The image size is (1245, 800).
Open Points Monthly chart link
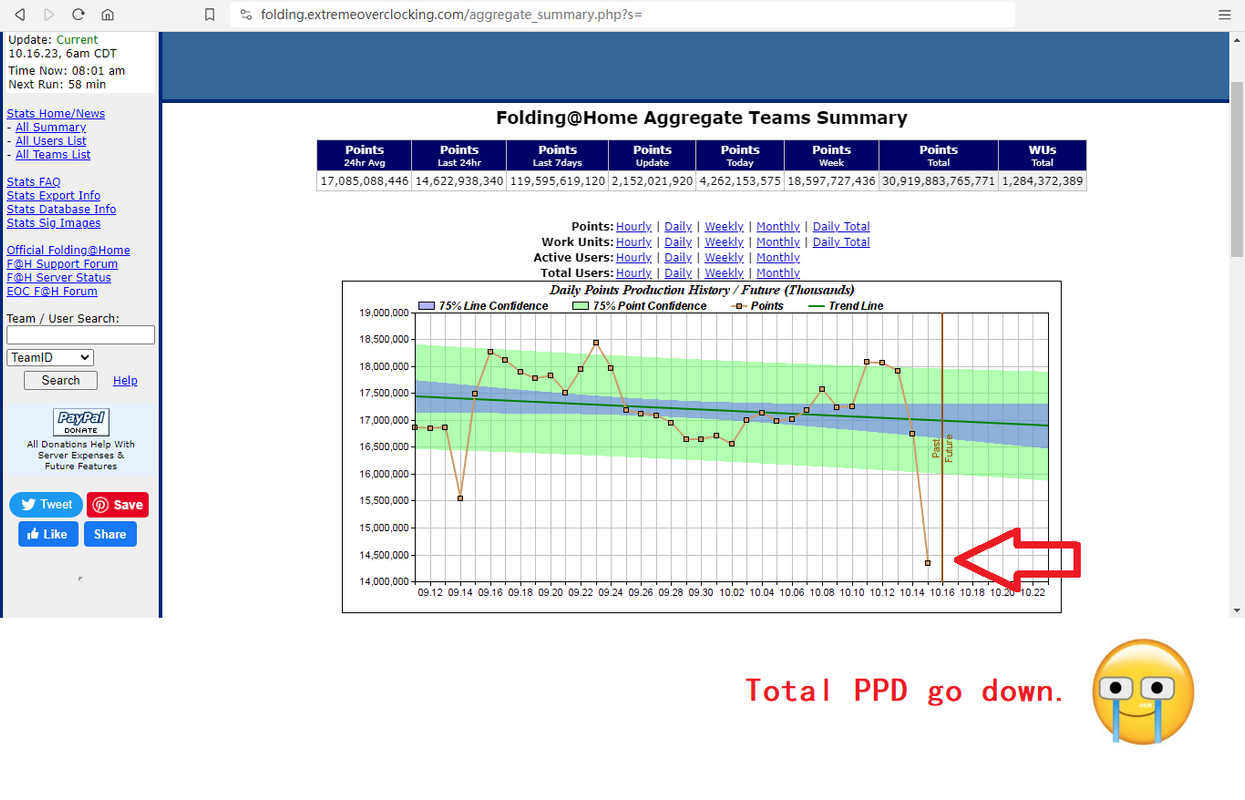[x=778, y=227]
